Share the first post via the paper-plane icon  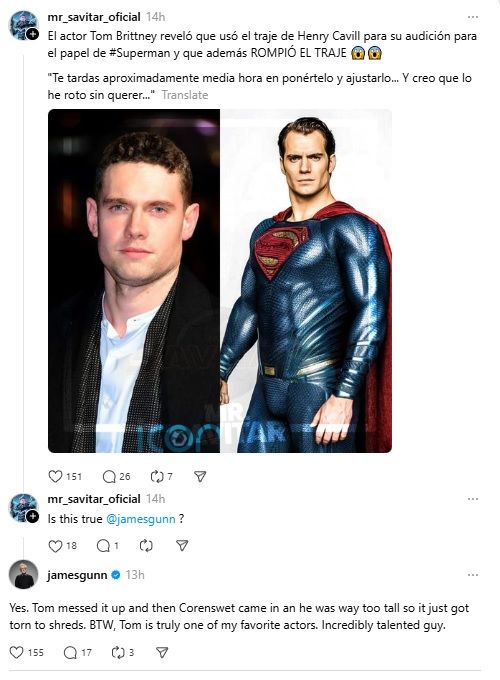[x=200, y=477]
